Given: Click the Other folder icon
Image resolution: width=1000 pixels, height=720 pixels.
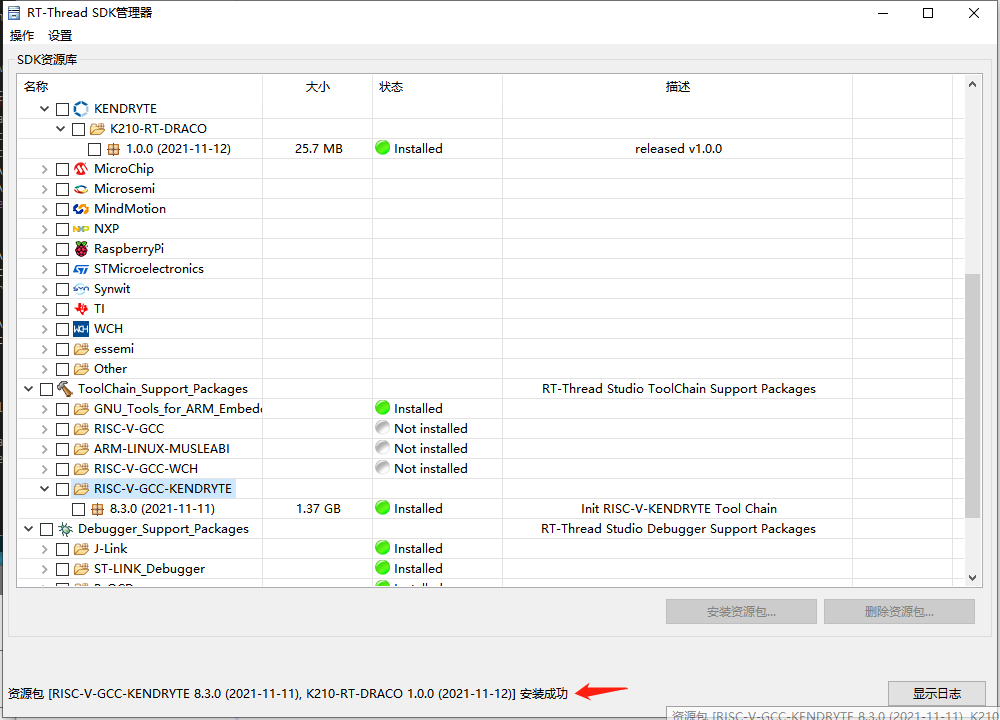Looking at the screenshot, I should [81, 369].
